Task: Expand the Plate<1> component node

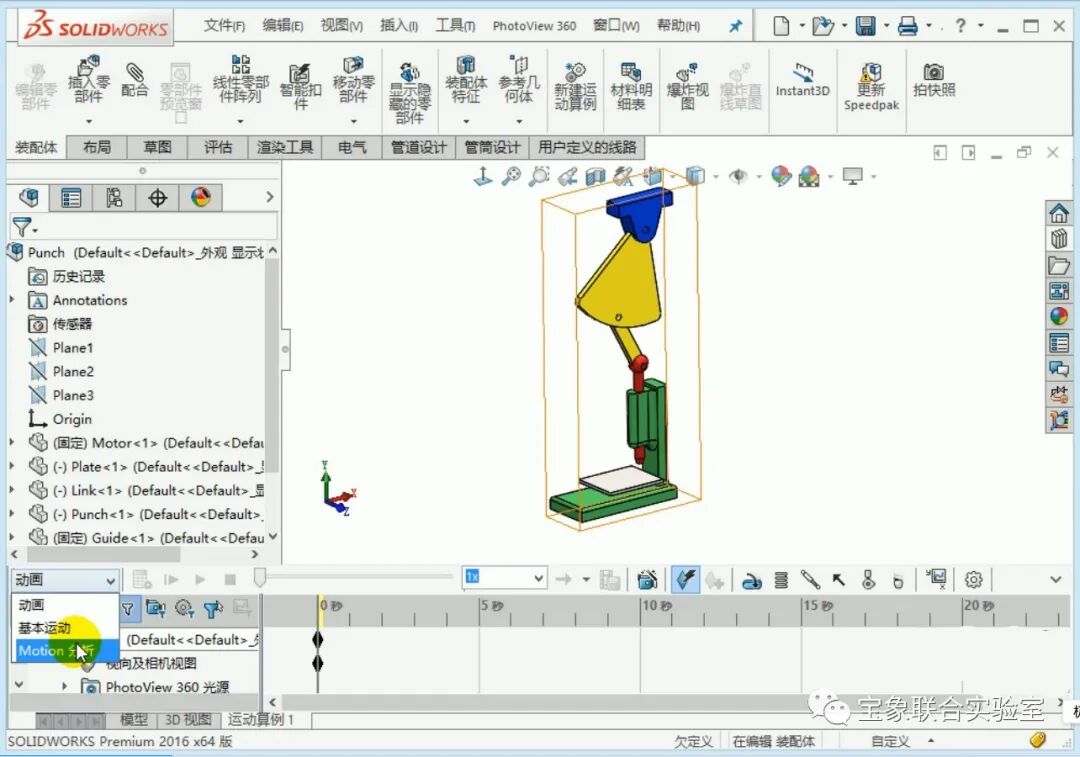Action: tap(12, 466)
